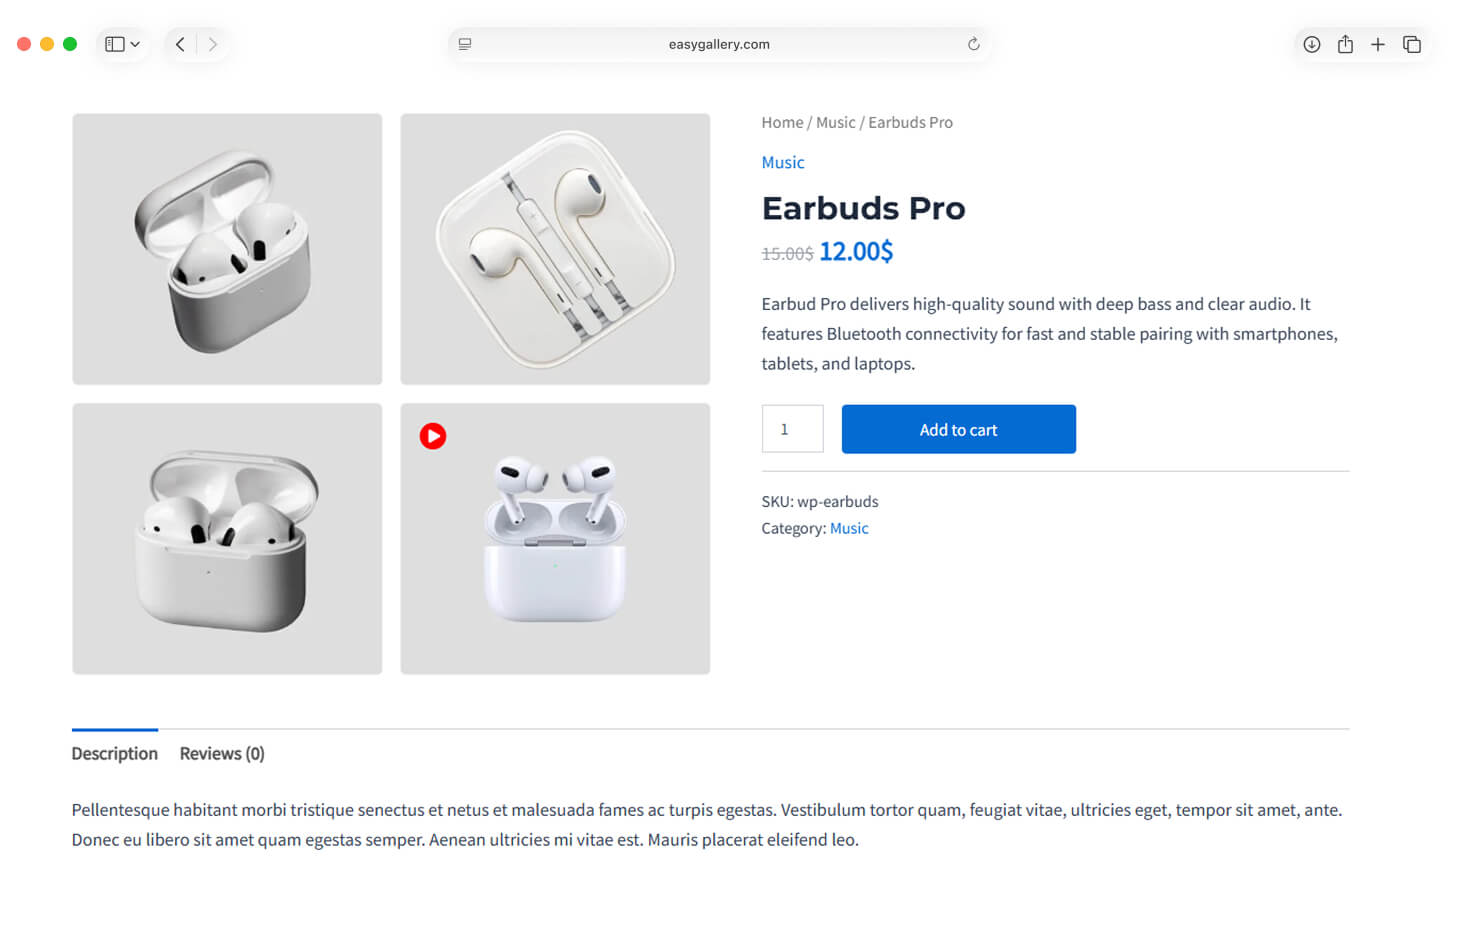The image size is (1458, 931).
Task: Switch to the Description tab
Action: tap(115, 754)
